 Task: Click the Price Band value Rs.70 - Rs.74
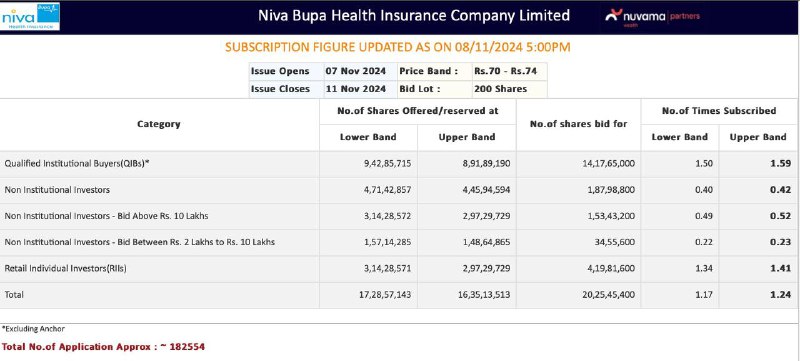point(505,71)
